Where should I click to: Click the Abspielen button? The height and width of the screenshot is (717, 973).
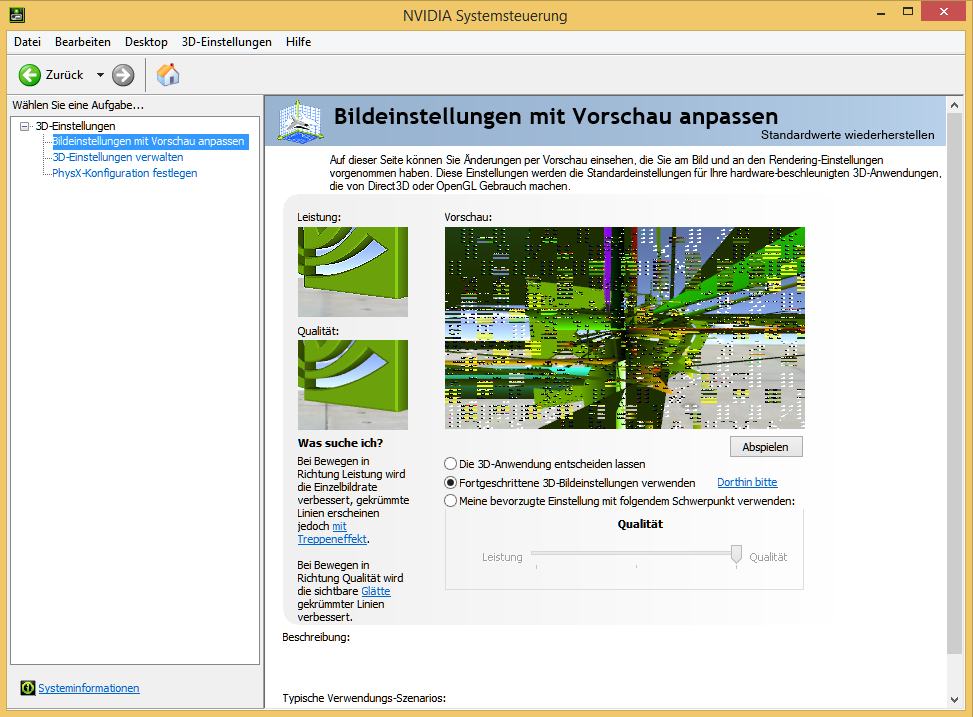click(766, 447)
